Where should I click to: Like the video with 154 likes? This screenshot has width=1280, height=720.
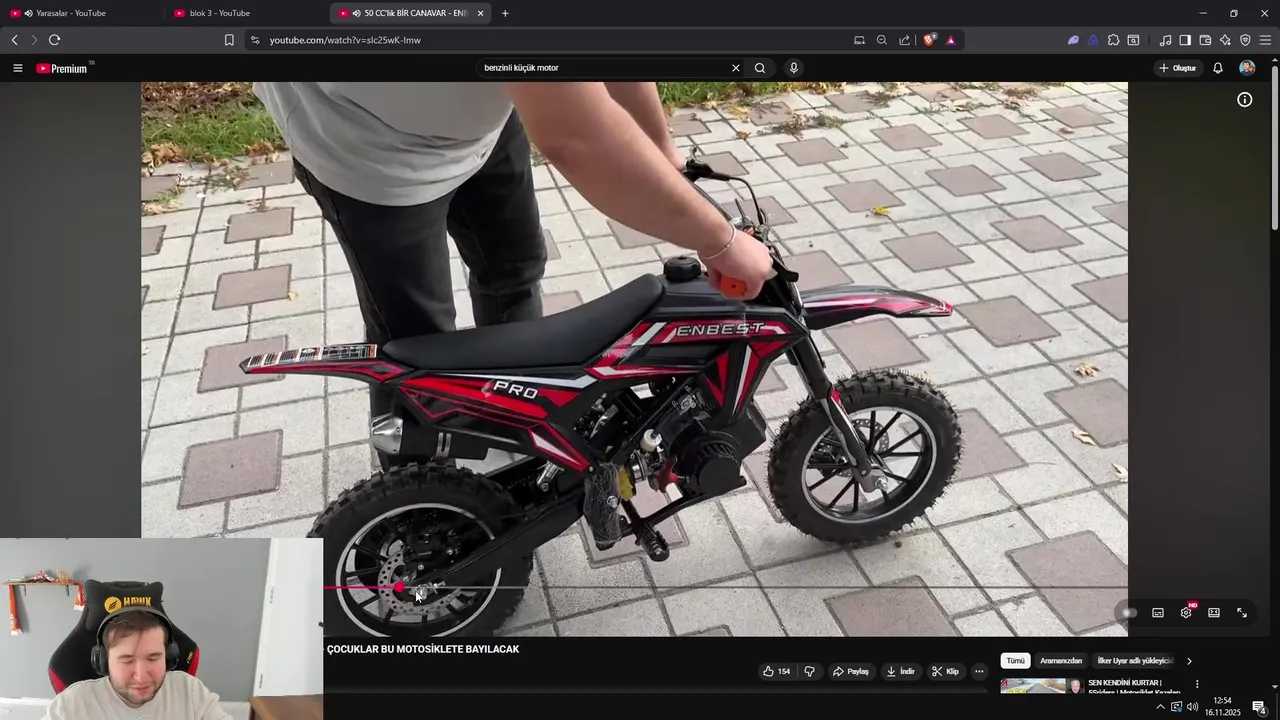pyautogui.click(x=777, y=671)
